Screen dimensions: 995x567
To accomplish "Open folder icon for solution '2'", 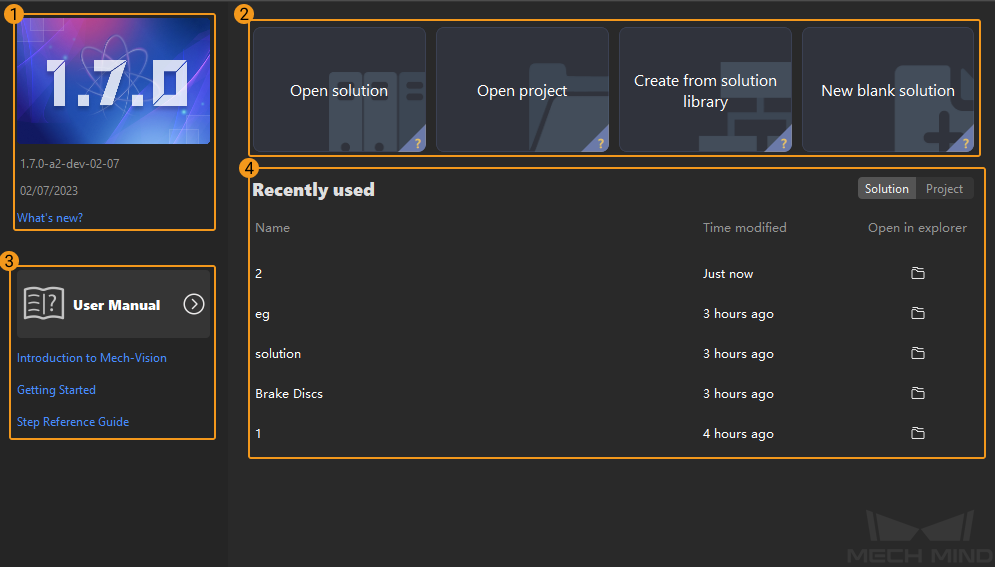I will (x=918, y=274).
